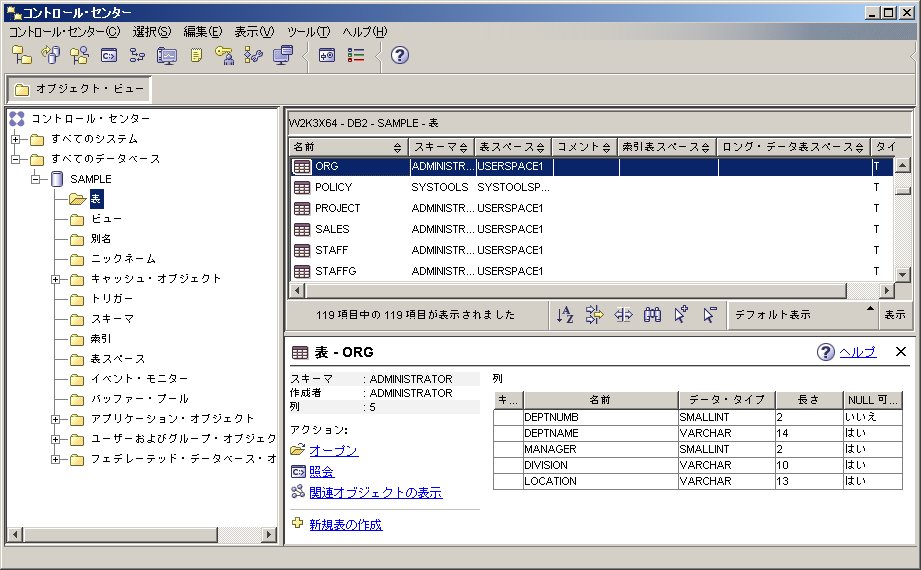Sort by the スキーマ column header
This screenshot has width=921, height=570.
point(441,147)
